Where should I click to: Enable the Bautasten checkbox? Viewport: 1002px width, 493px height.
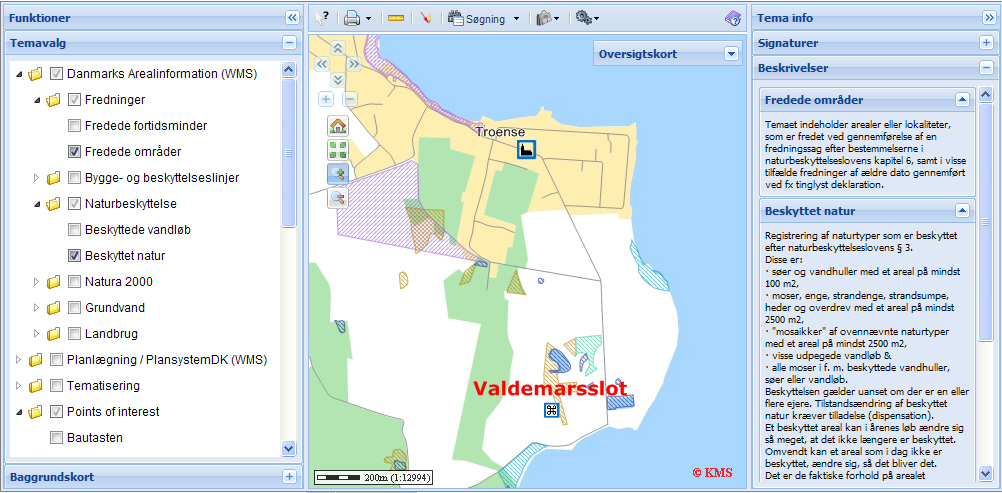pyautogui.click(x=56, y=438)
